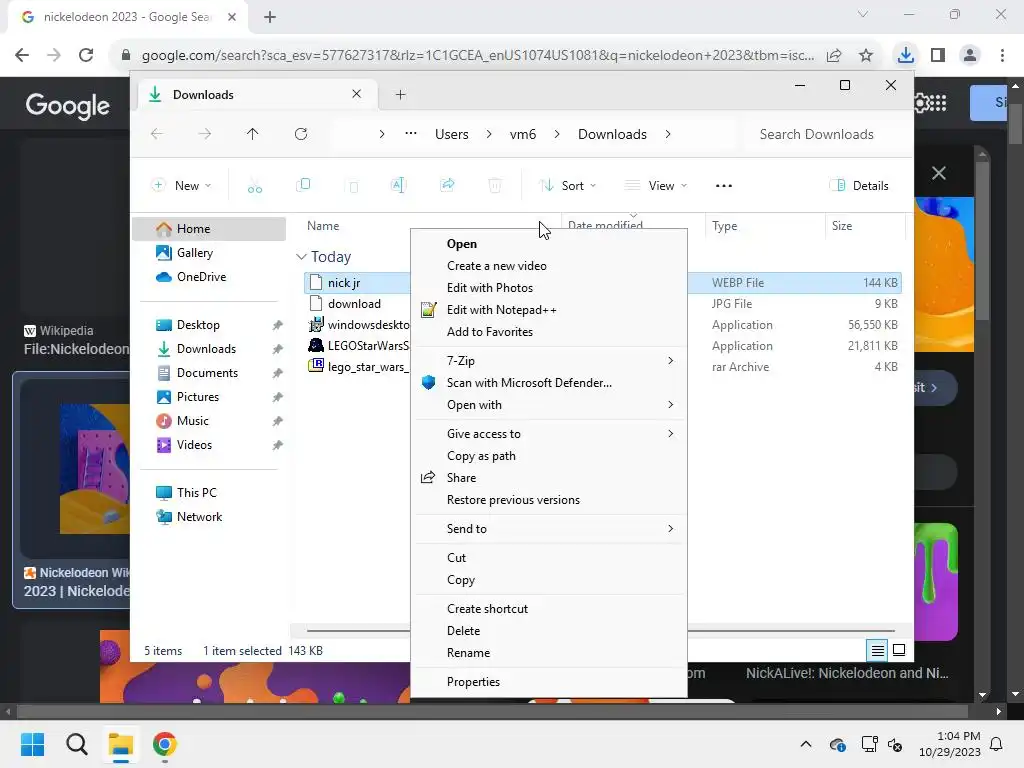Open Chrome downloads icon in browser toolbar

(905, 55)
